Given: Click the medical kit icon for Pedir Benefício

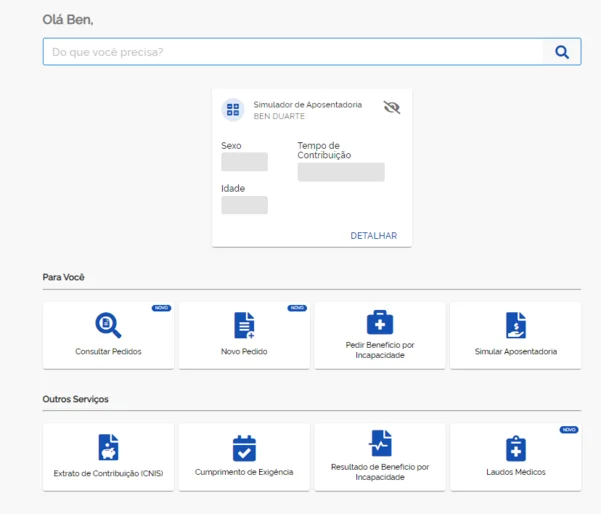Looking at the screenshot, I should pyautogui.click(x=380, y=322).
